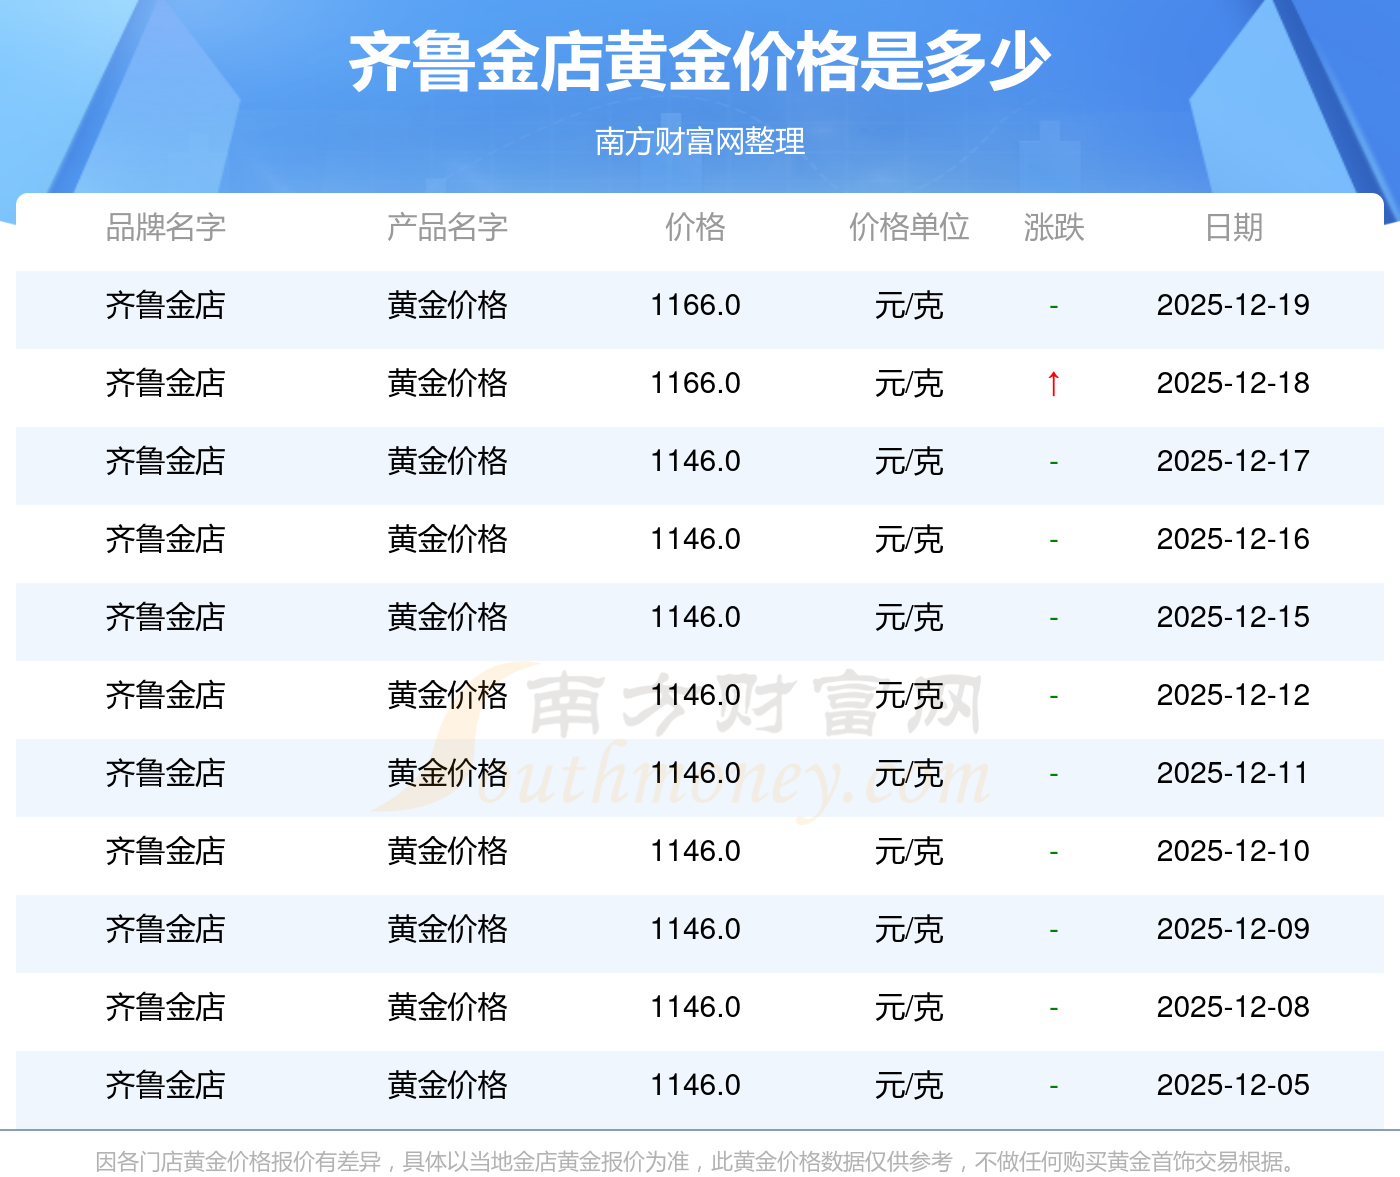1400x1177 pixels.
Task: Click 齐鲁金店 in the 2025-12-19 row
Action: [166, 305]
